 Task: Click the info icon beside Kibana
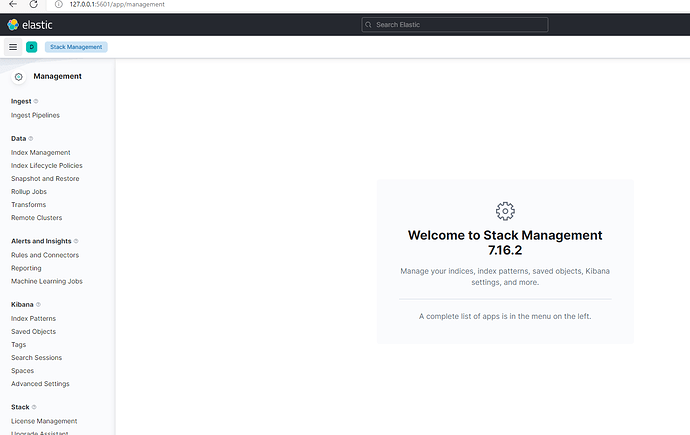(x=38, y=304)
